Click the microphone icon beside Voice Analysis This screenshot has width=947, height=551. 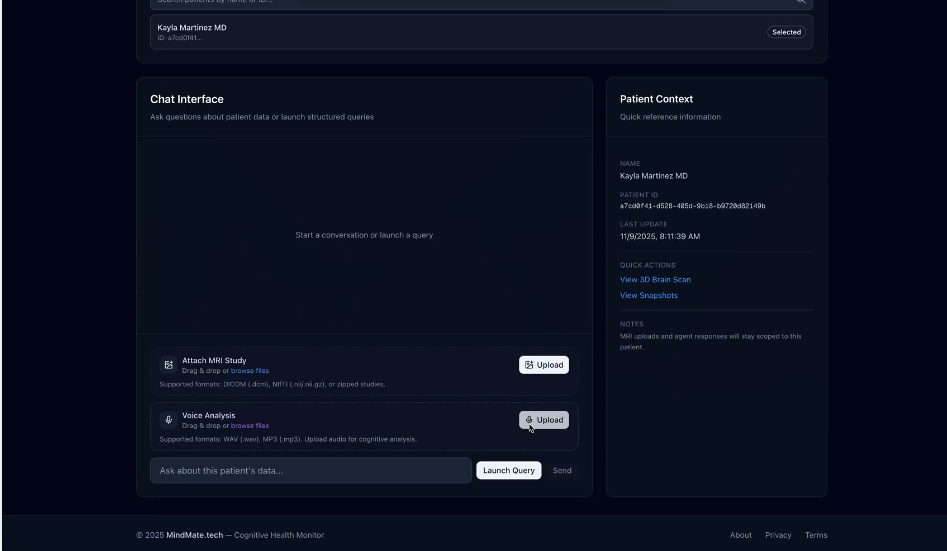[x=169, y=420]
